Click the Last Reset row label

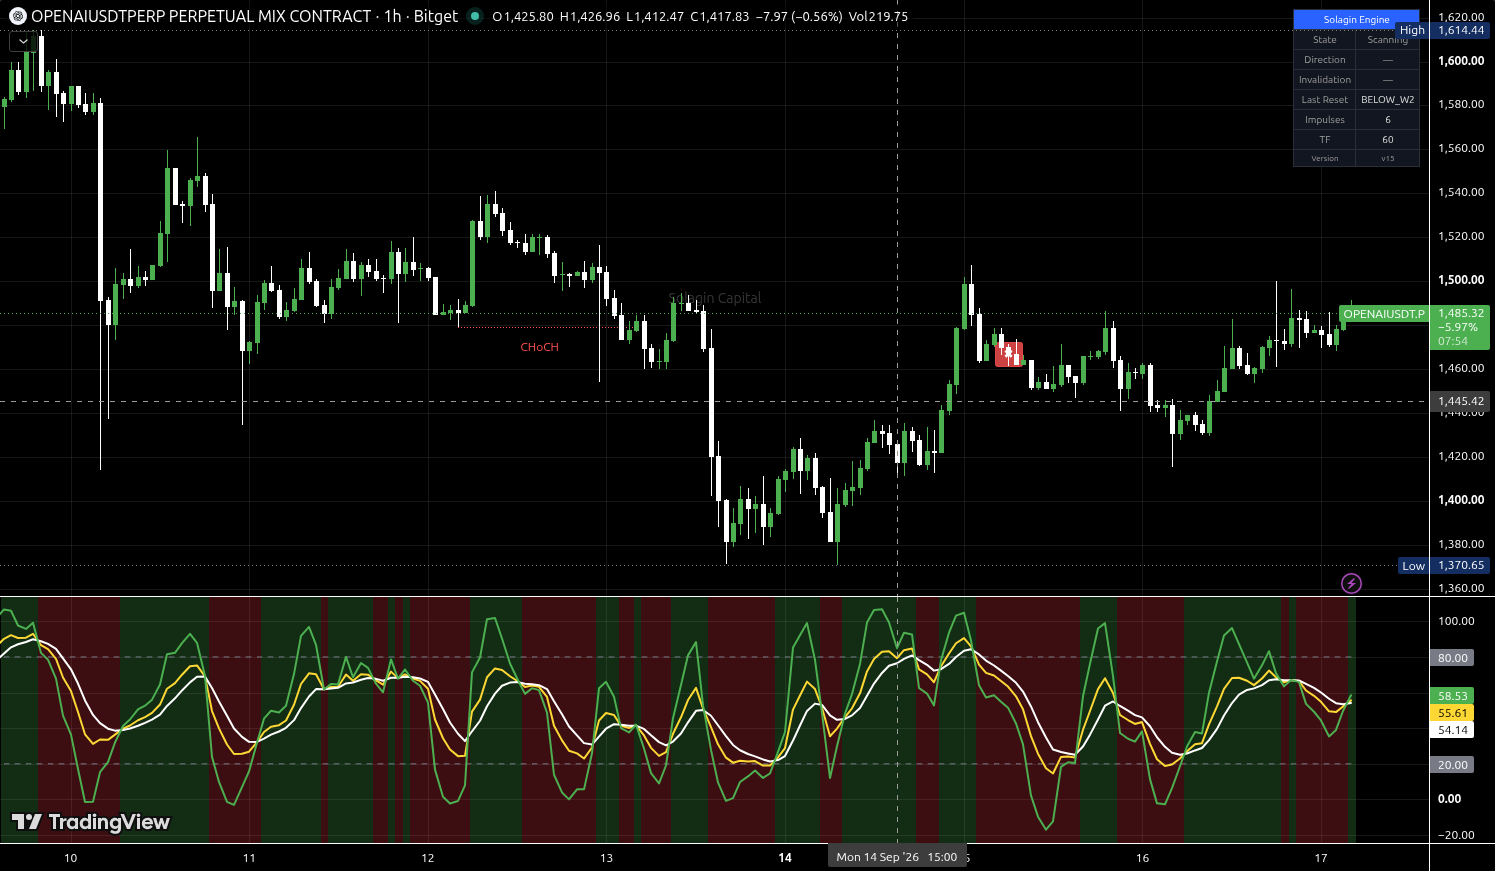click(1325, 100)
